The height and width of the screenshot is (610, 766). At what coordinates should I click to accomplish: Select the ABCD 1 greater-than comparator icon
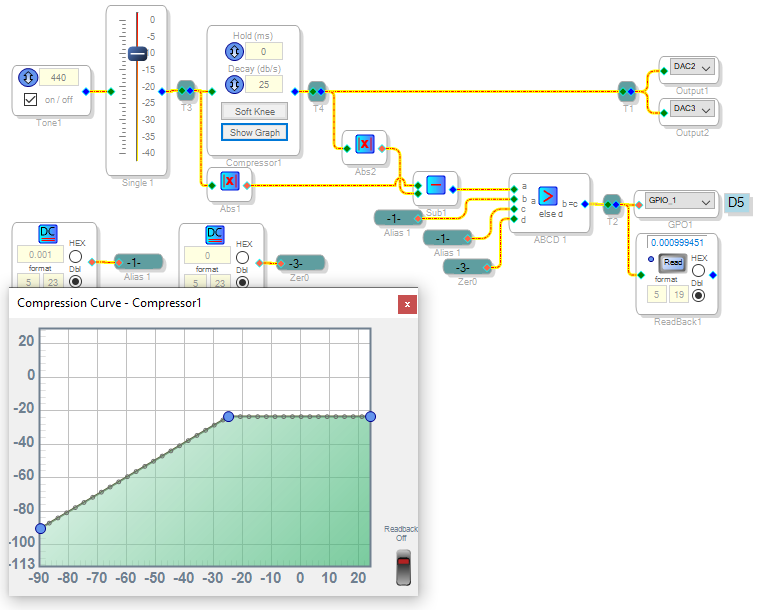tap(548, 196)
